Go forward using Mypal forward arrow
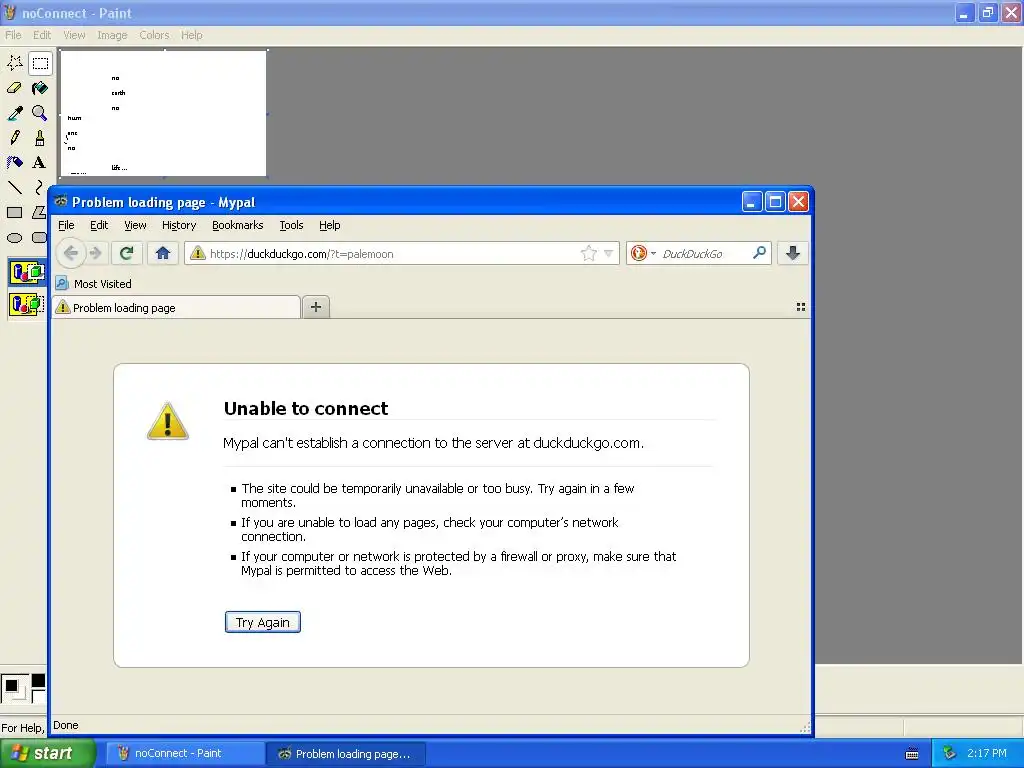 tap(95, 253)
